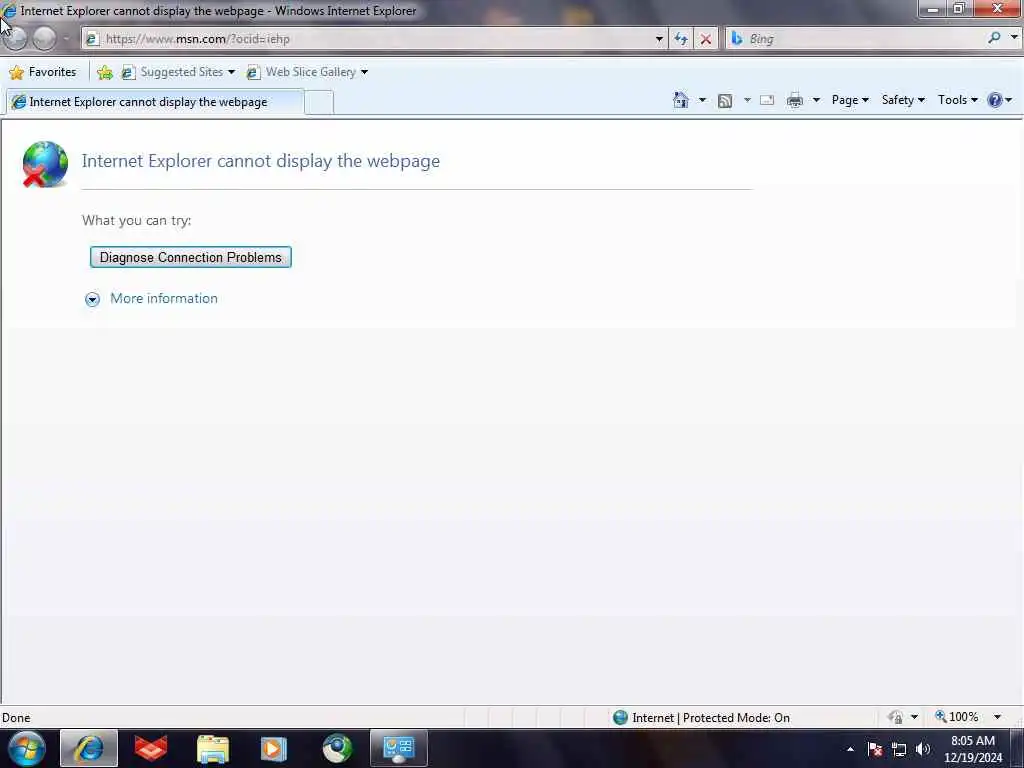Expand the Home button dropdown arrow
This screenshot has width=1024, height=768.
click(702, 100)
